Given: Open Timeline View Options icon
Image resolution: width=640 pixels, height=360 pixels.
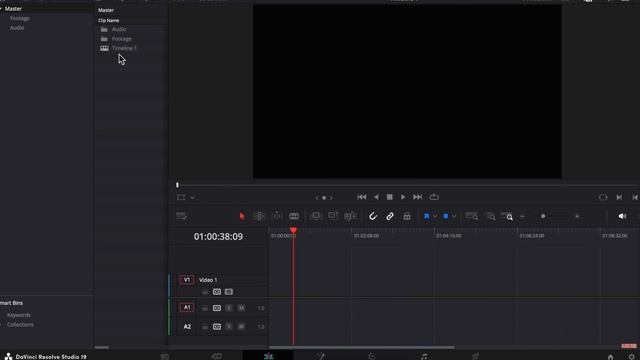Looking at the screenshot, I should click(181, 216).
